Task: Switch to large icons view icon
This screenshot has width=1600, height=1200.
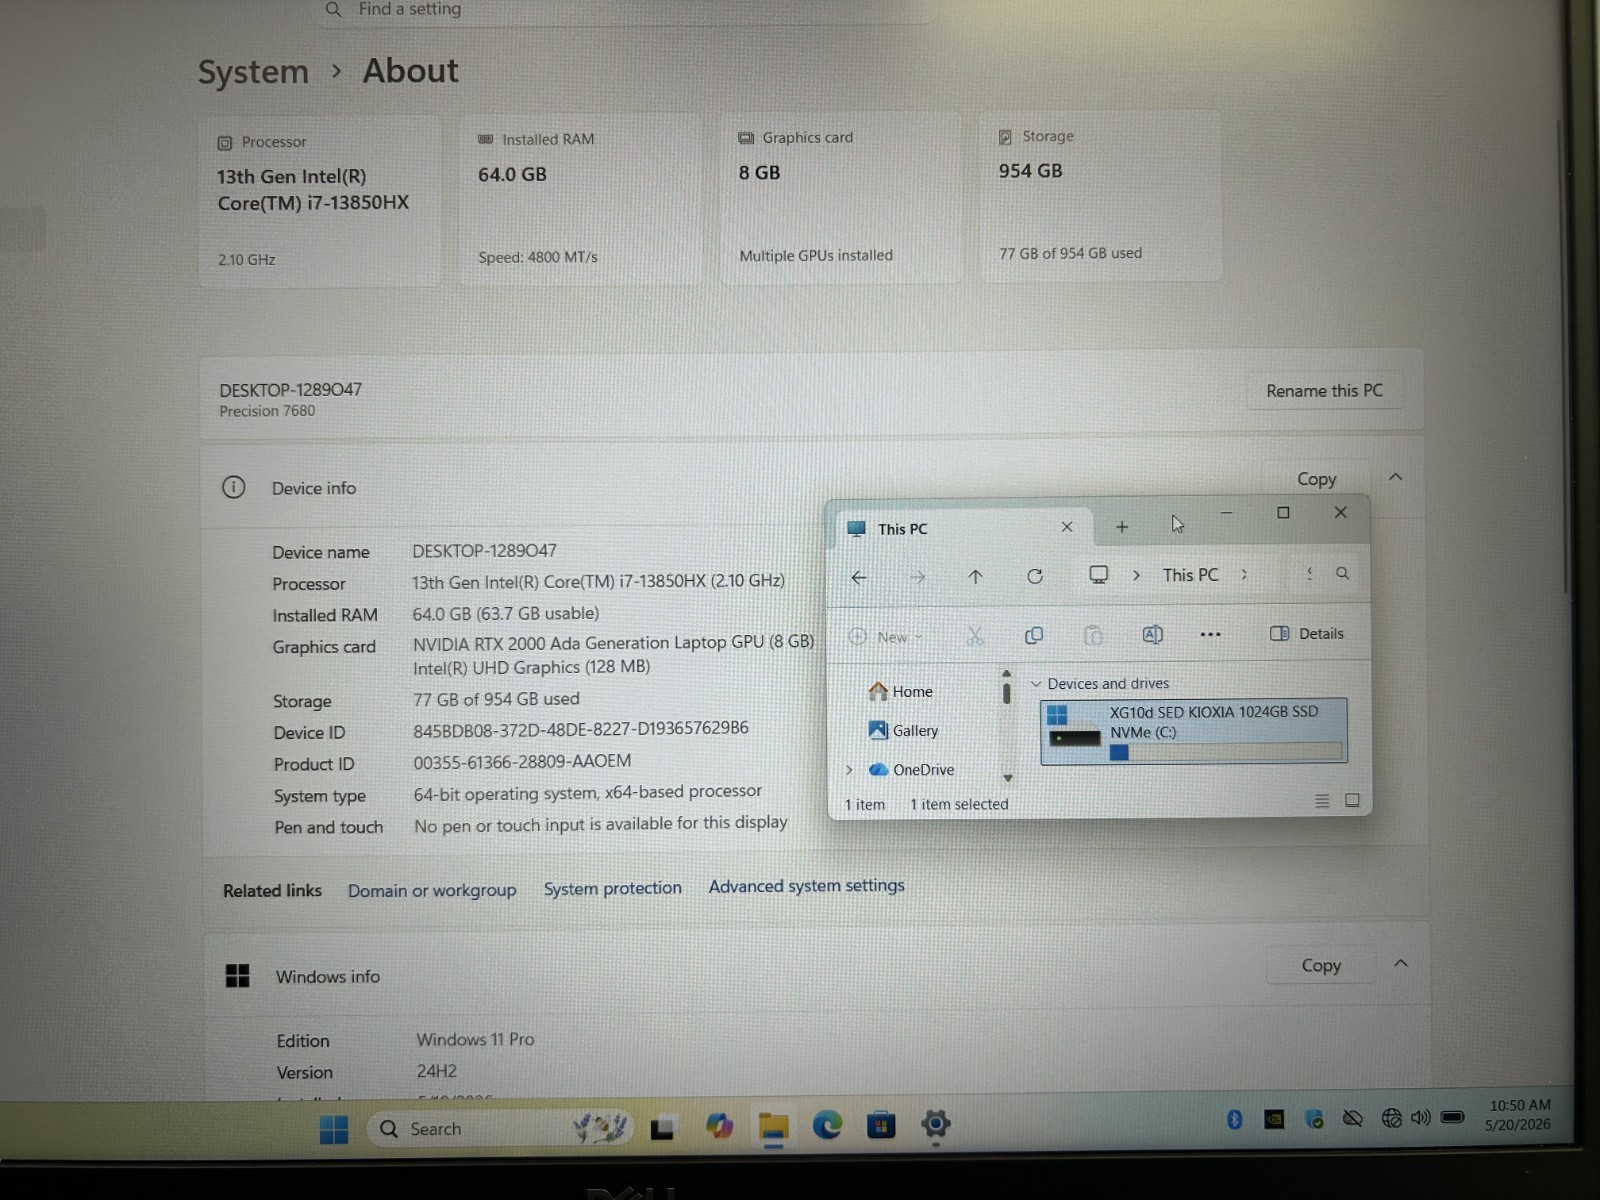Action: click(1352, 800)
